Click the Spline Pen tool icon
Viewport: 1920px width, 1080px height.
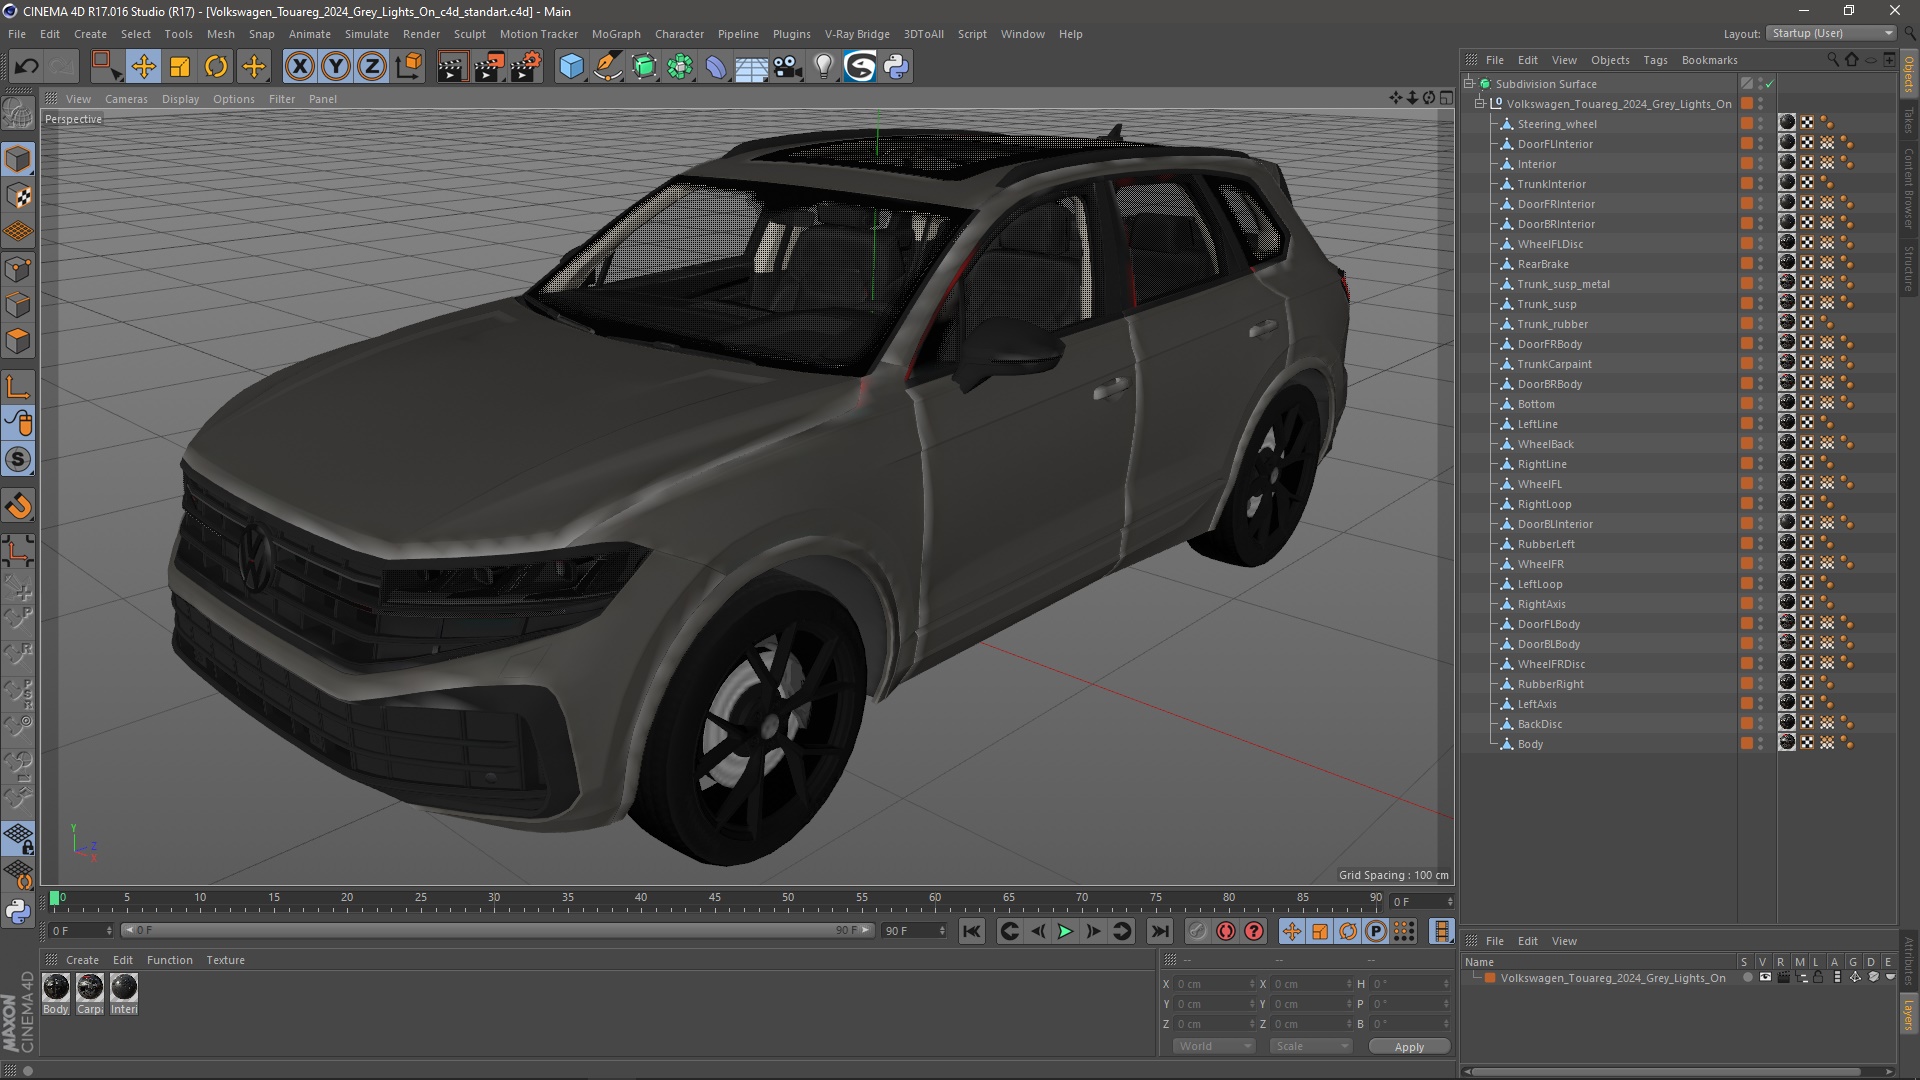click(608, 67)
